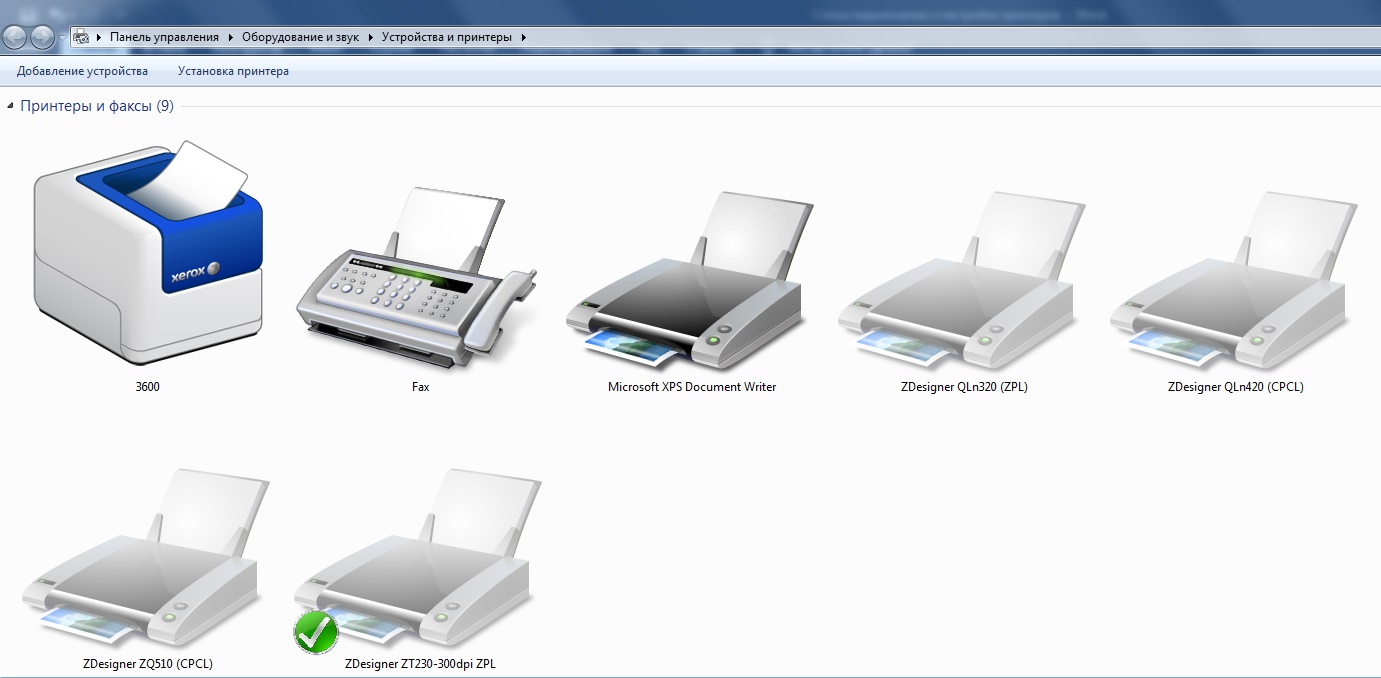This screenshot has height=678, width=1381.
Task: Navigate to "Панель управления" breadcrumb
Action: pyautogui.click(x=164, y=37)
